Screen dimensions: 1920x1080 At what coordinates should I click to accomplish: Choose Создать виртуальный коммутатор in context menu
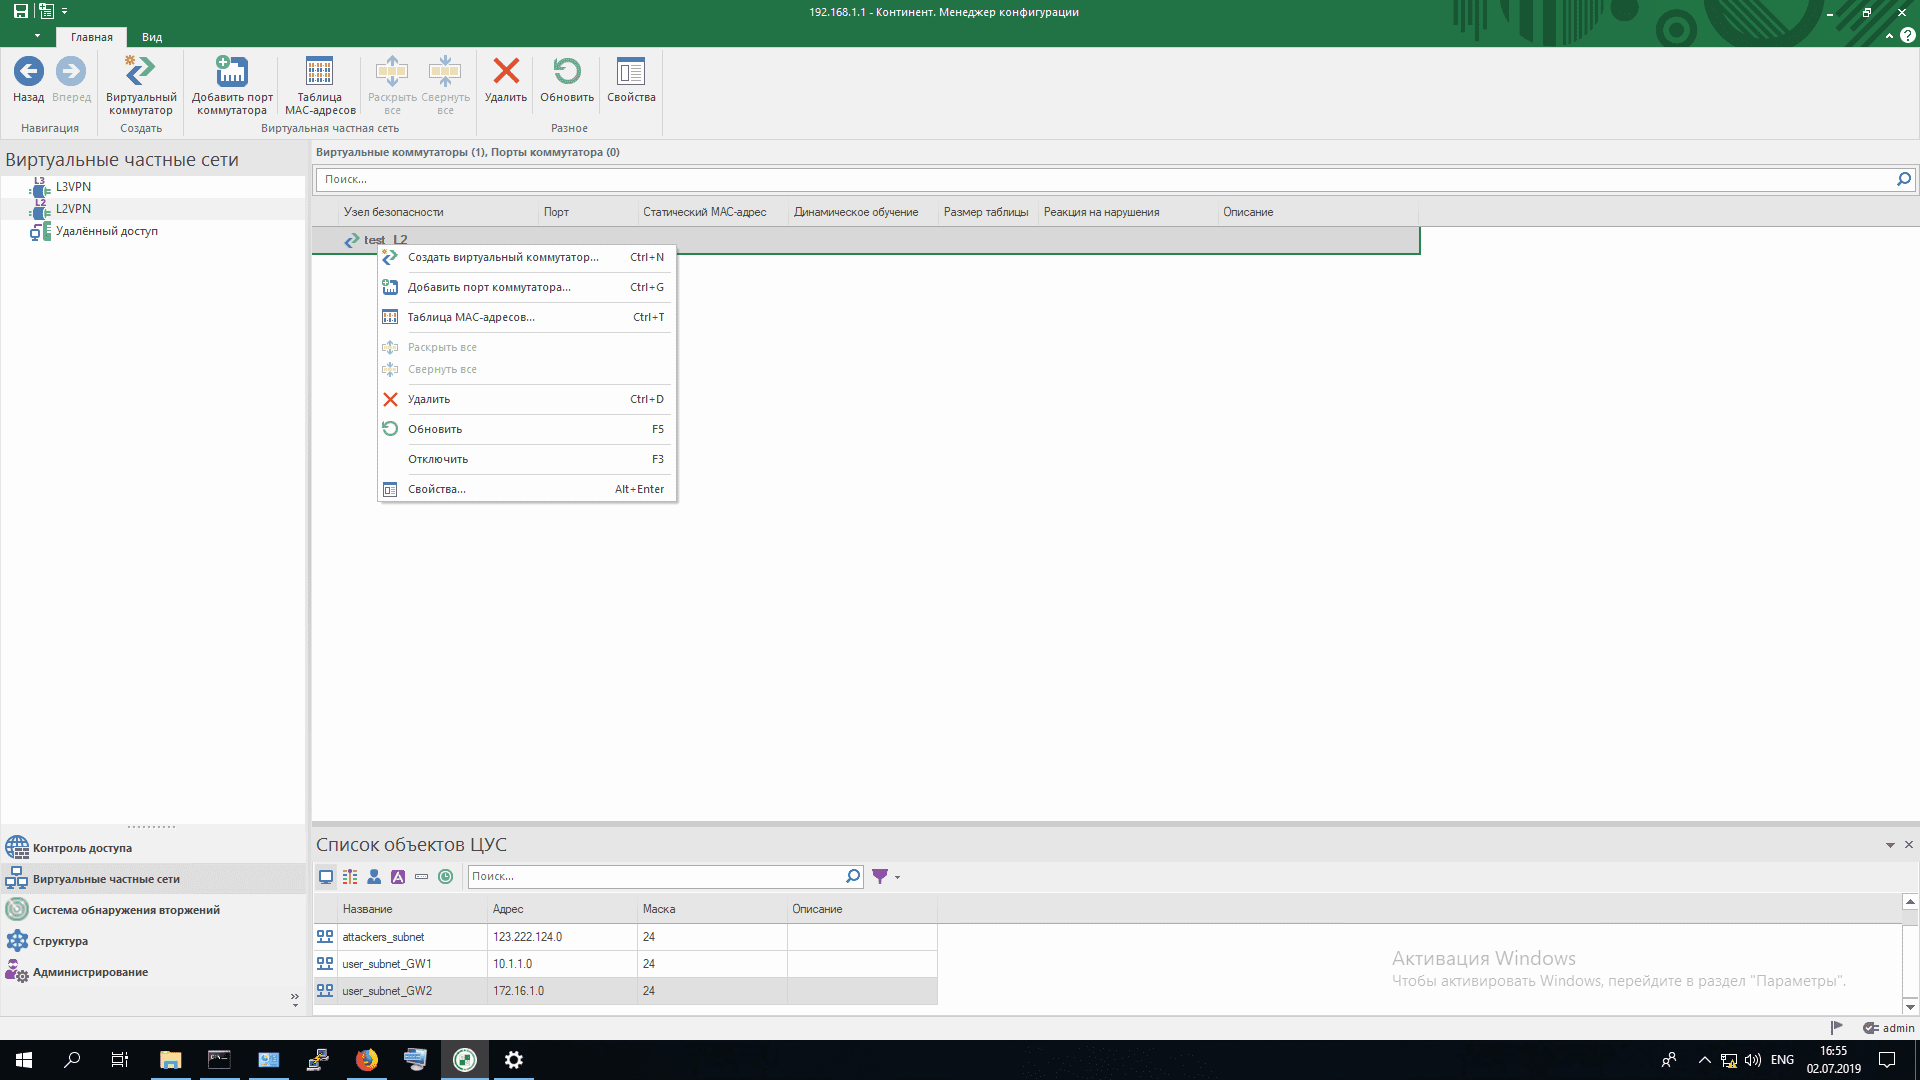pos(503,257)
